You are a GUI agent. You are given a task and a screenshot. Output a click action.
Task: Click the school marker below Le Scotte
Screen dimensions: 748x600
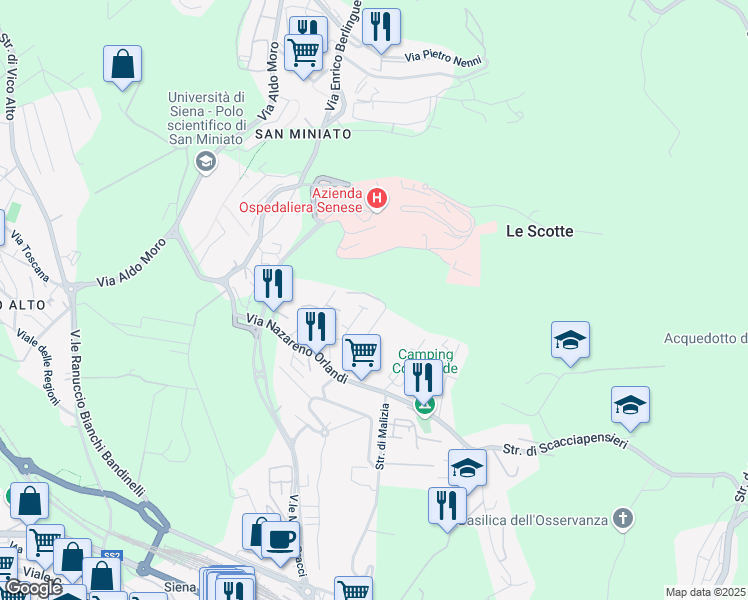tap(571, 341)
